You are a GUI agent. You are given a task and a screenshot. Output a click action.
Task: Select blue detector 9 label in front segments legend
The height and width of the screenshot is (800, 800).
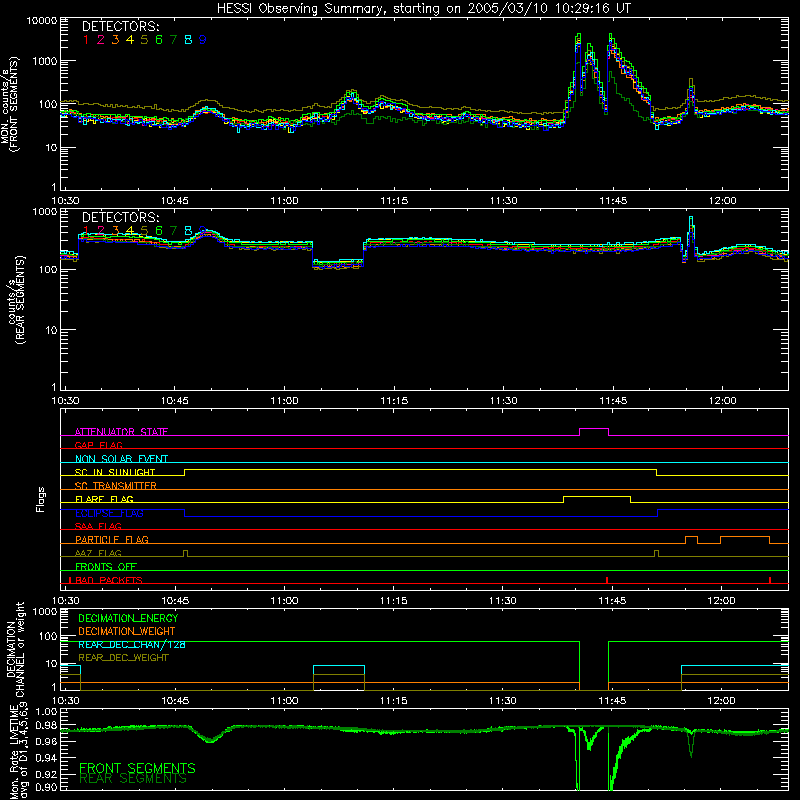coord(203,40)
